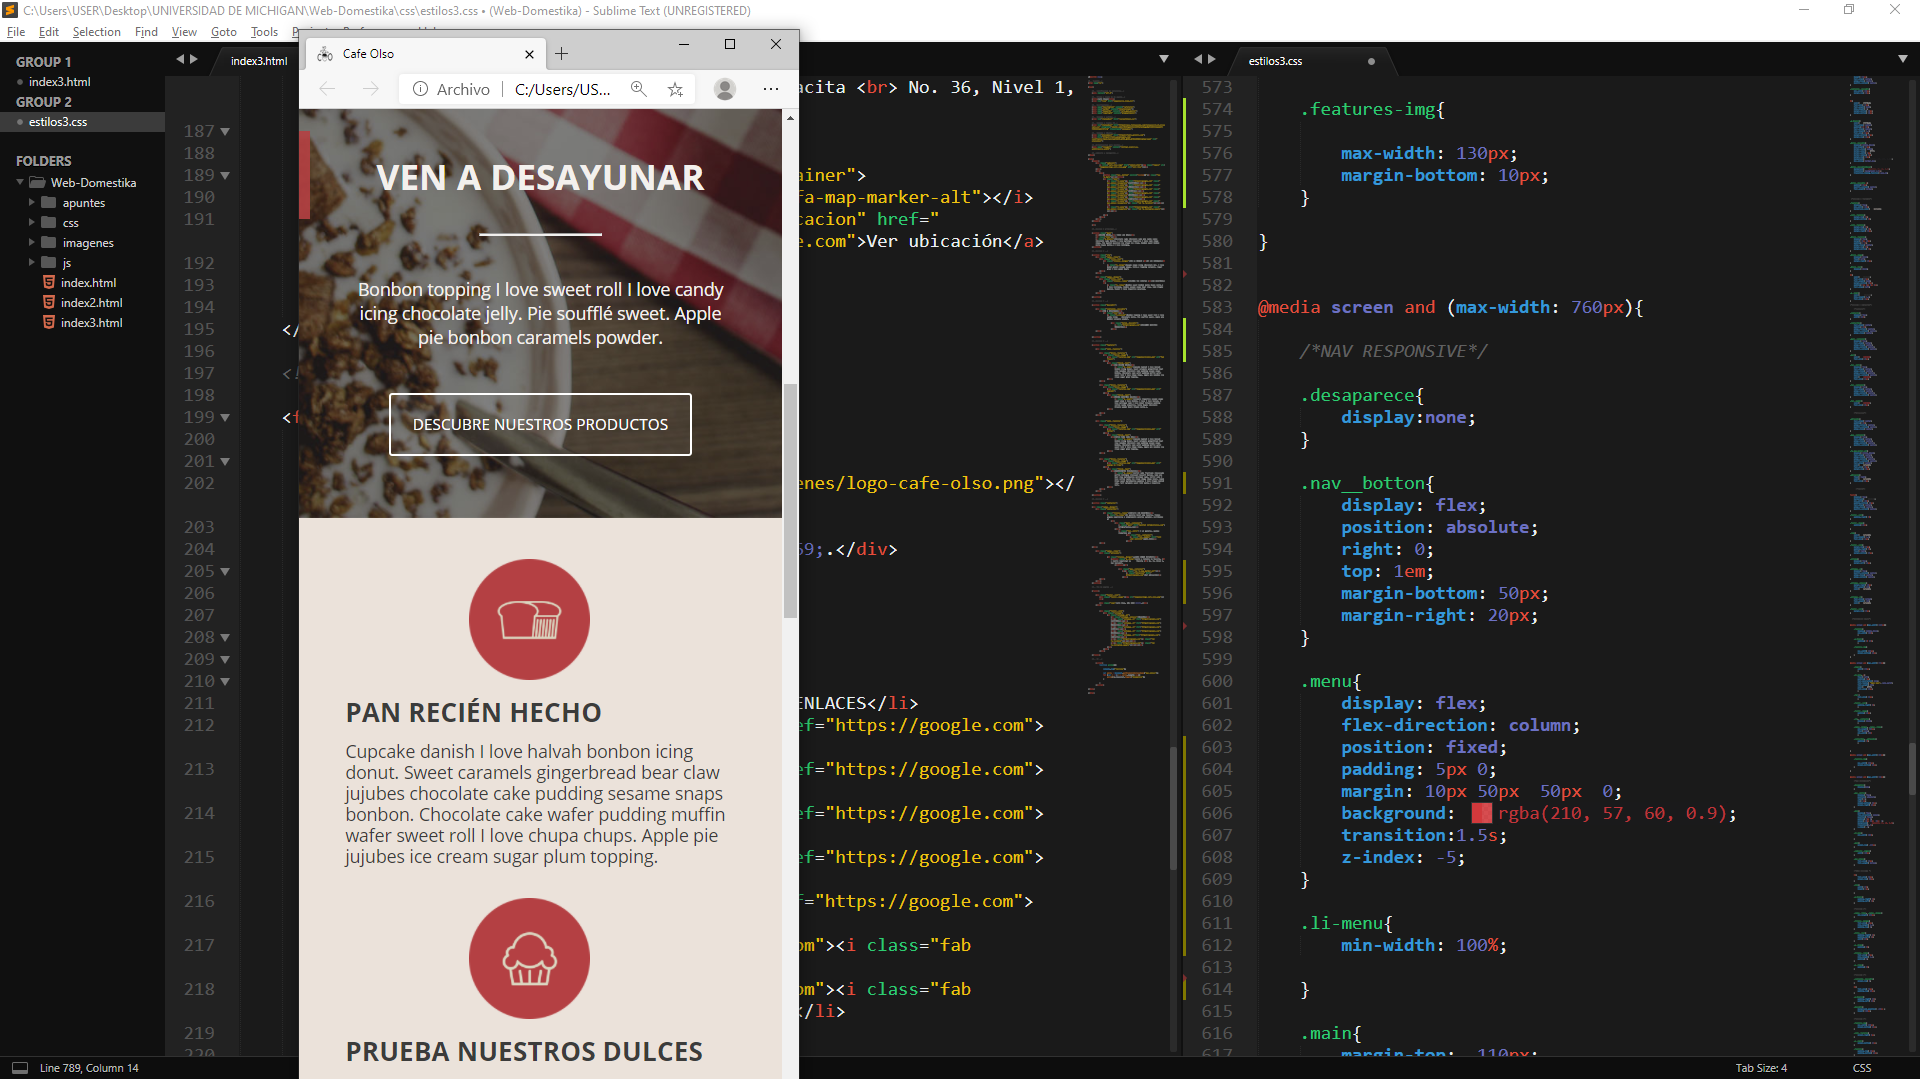The image size is (1920, 1079).
Task: Add page to favorites with star icon
Action: click(676, 89)
